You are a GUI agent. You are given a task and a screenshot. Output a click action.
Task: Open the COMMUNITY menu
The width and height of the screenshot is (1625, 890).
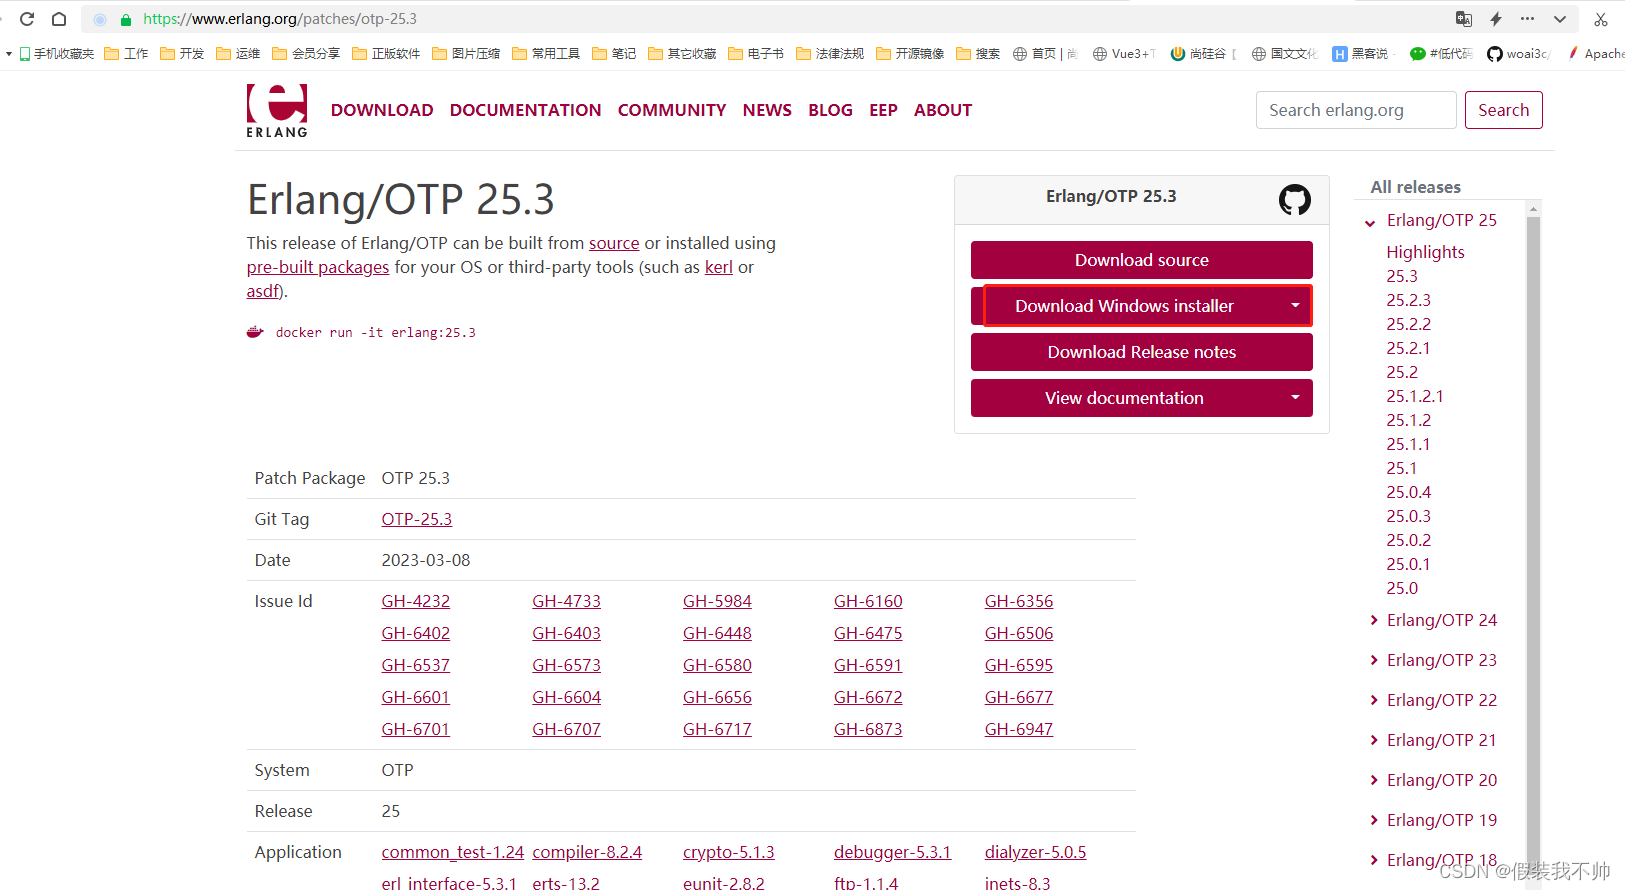coord(672,110)
